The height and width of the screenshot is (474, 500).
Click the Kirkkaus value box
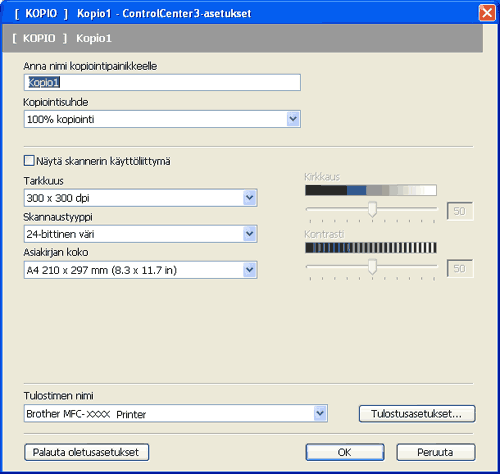point(460,211)
